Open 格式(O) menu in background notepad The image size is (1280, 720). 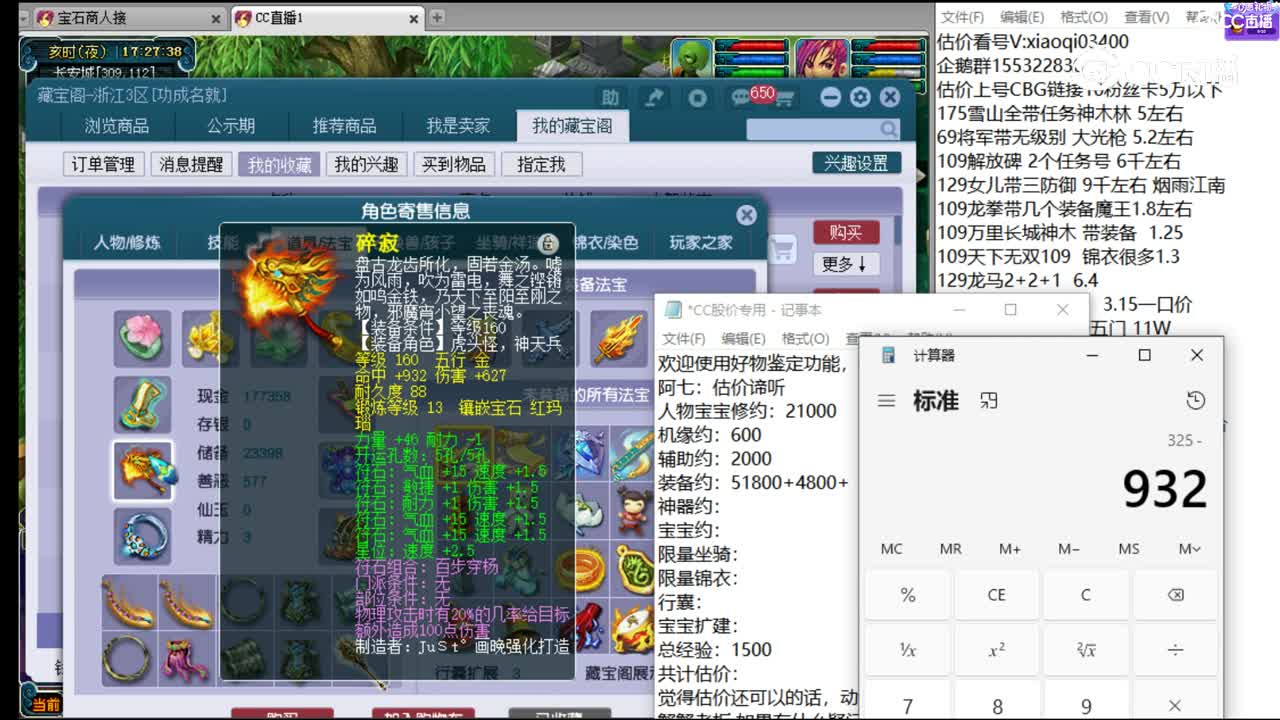coord(1084,17)
